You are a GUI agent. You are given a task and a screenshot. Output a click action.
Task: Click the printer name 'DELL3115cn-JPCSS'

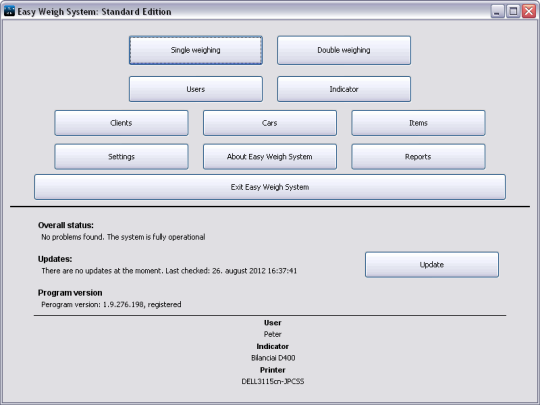click(x=272, y=381)
